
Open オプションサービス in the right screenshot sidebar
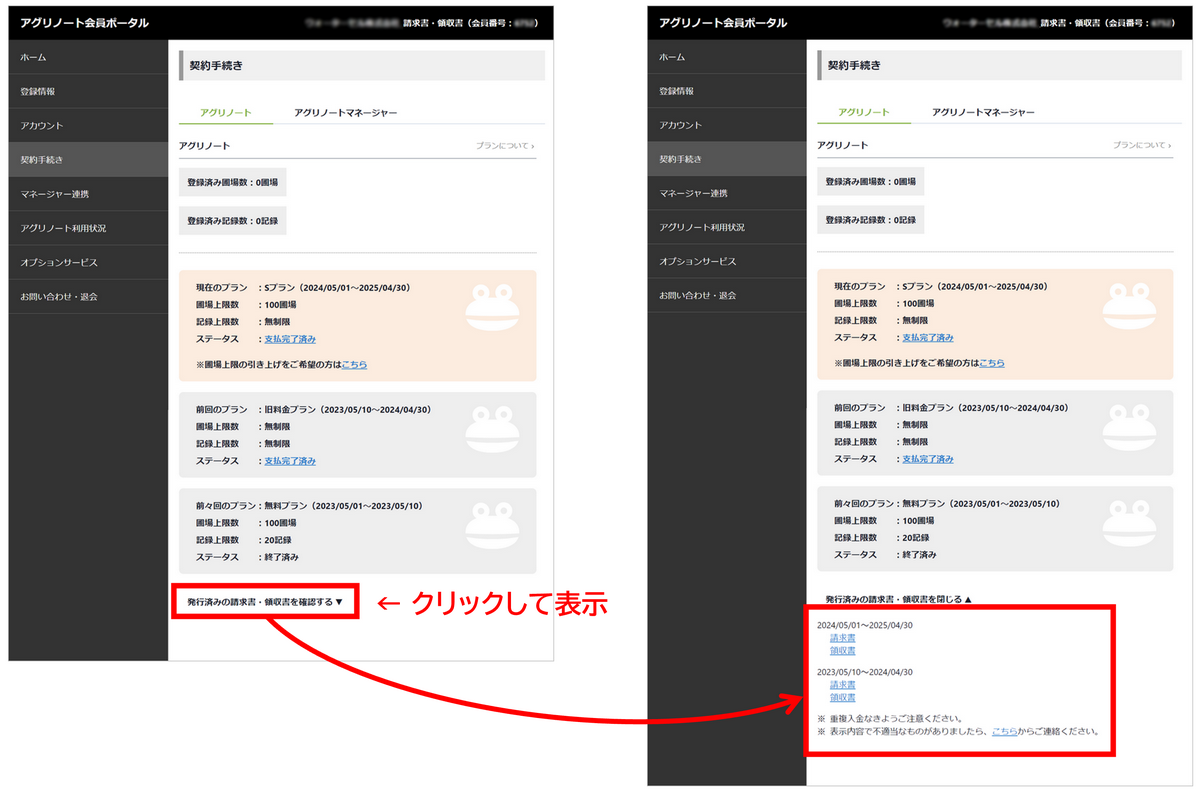tap(727, 261)
